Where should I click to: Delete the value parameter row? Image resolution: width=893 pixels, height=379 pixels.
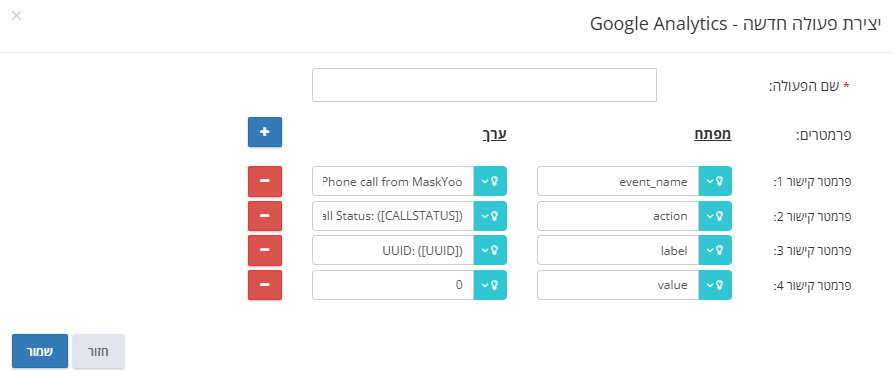[x=265, y=284]
